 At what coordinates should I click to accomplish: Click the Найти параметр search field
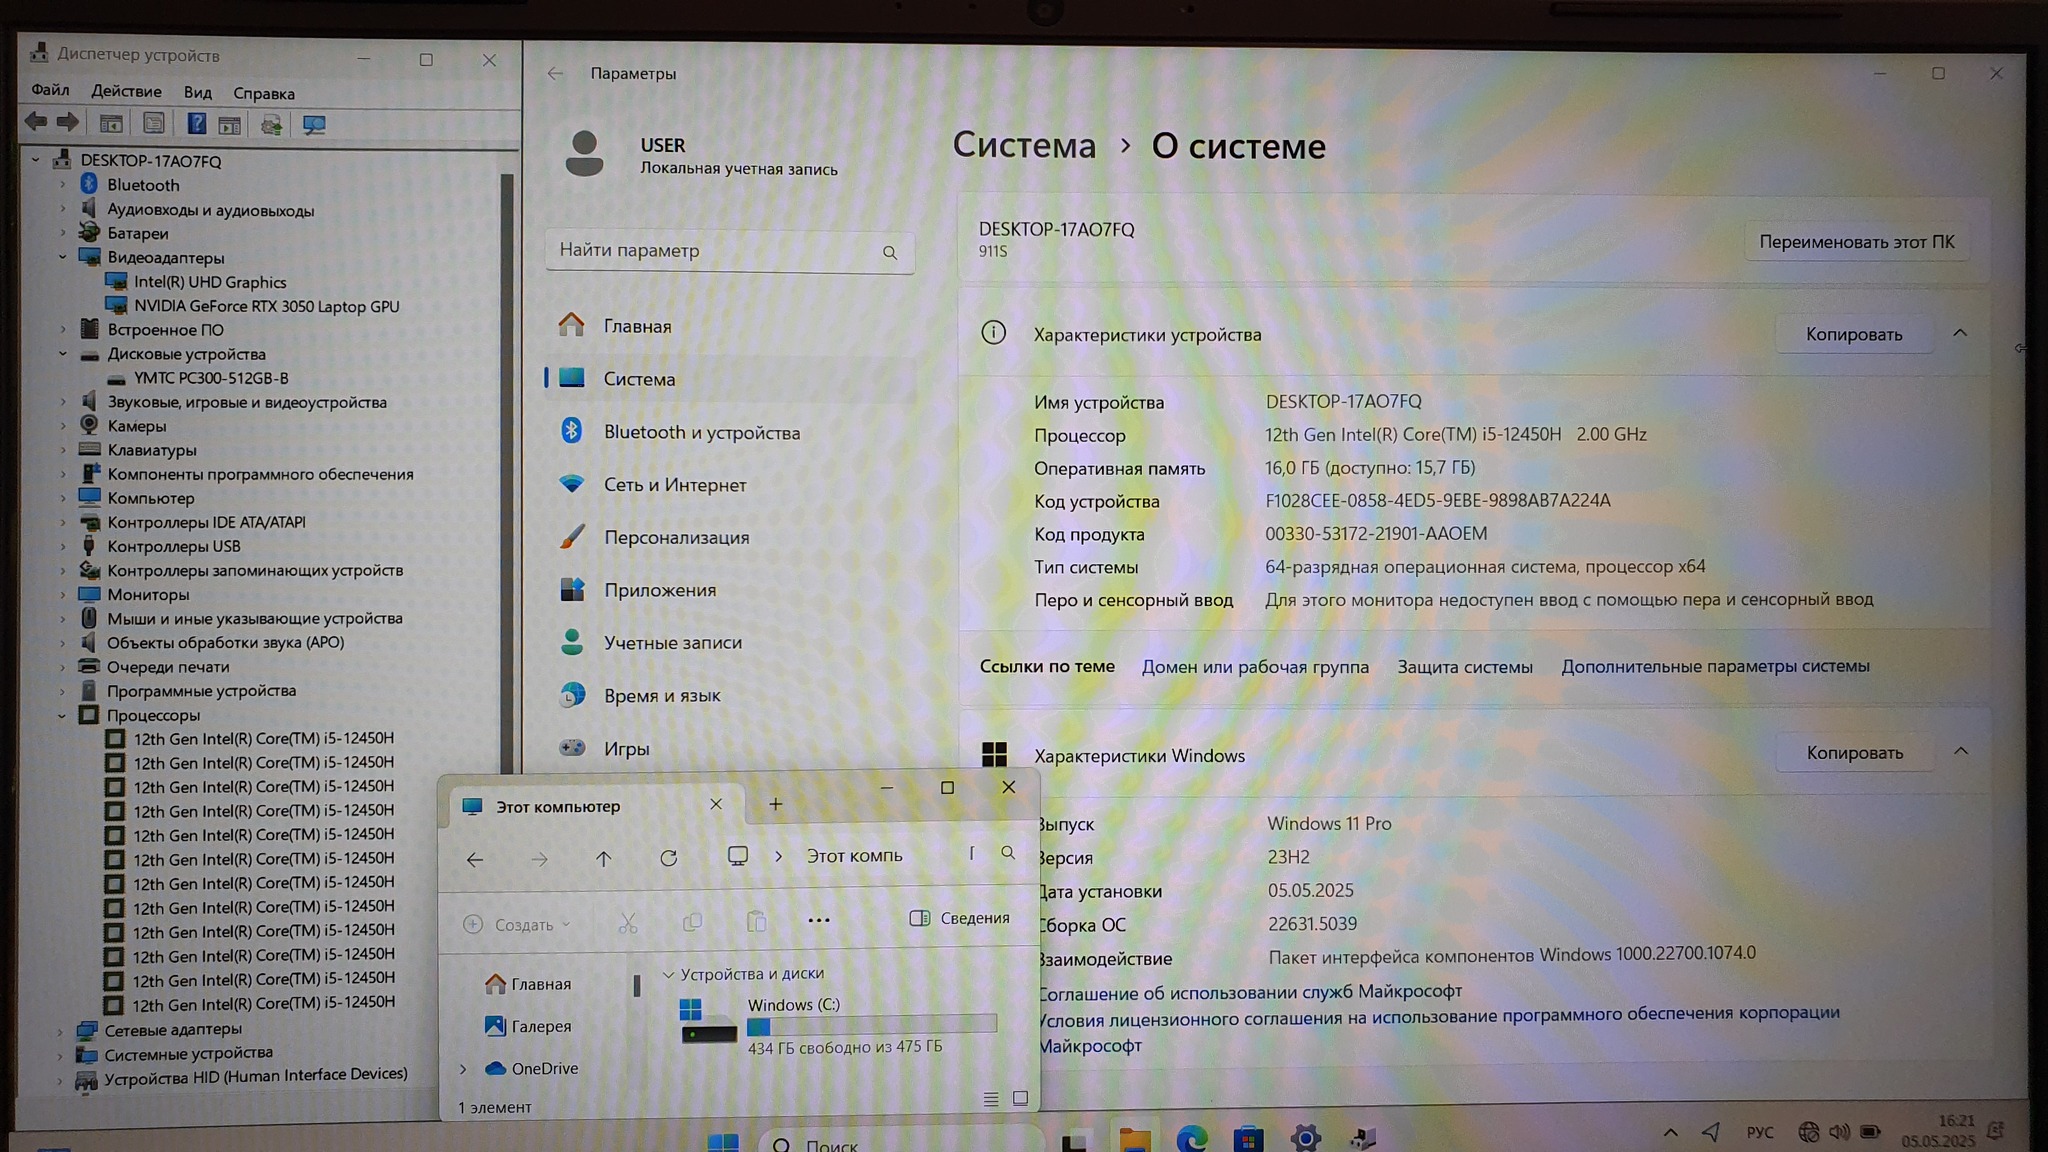pyautogui.click(x=715, y=250)
